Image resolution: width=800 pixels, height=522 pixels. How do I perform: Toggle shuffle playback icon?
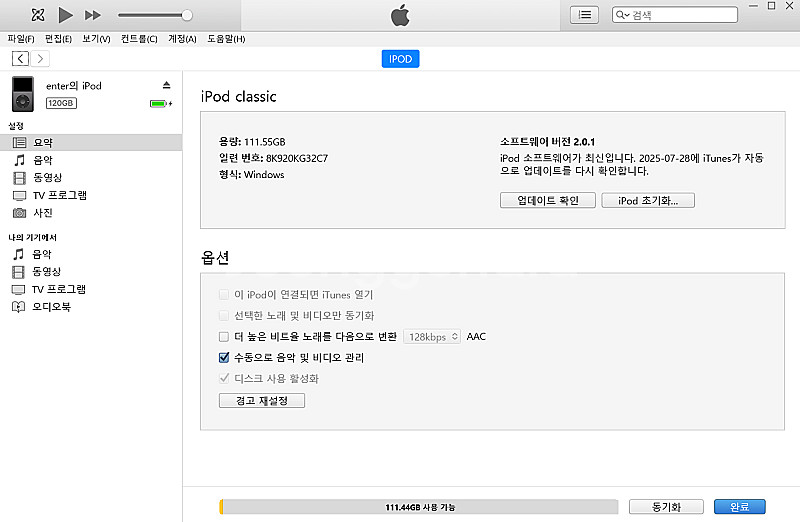tap(38, 15)
